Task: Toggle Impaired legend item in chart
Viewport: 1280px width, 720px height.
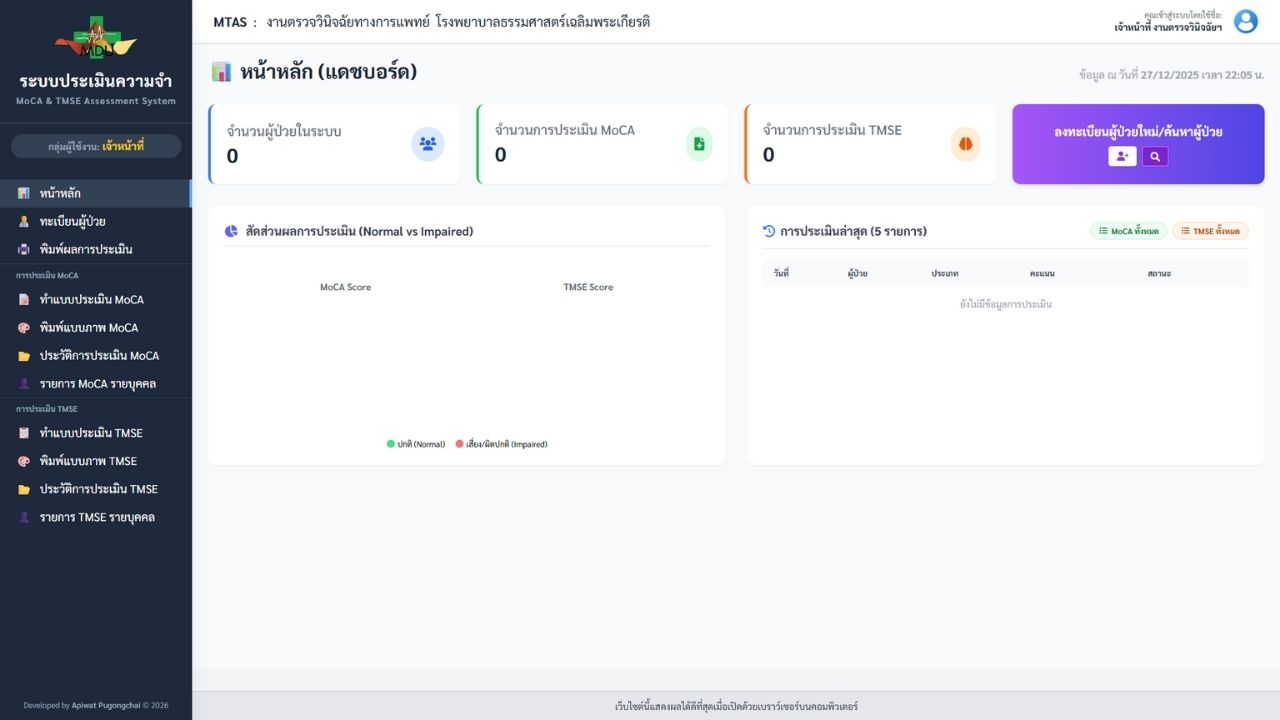Action: pyautogui.click(x=501, y=444)
